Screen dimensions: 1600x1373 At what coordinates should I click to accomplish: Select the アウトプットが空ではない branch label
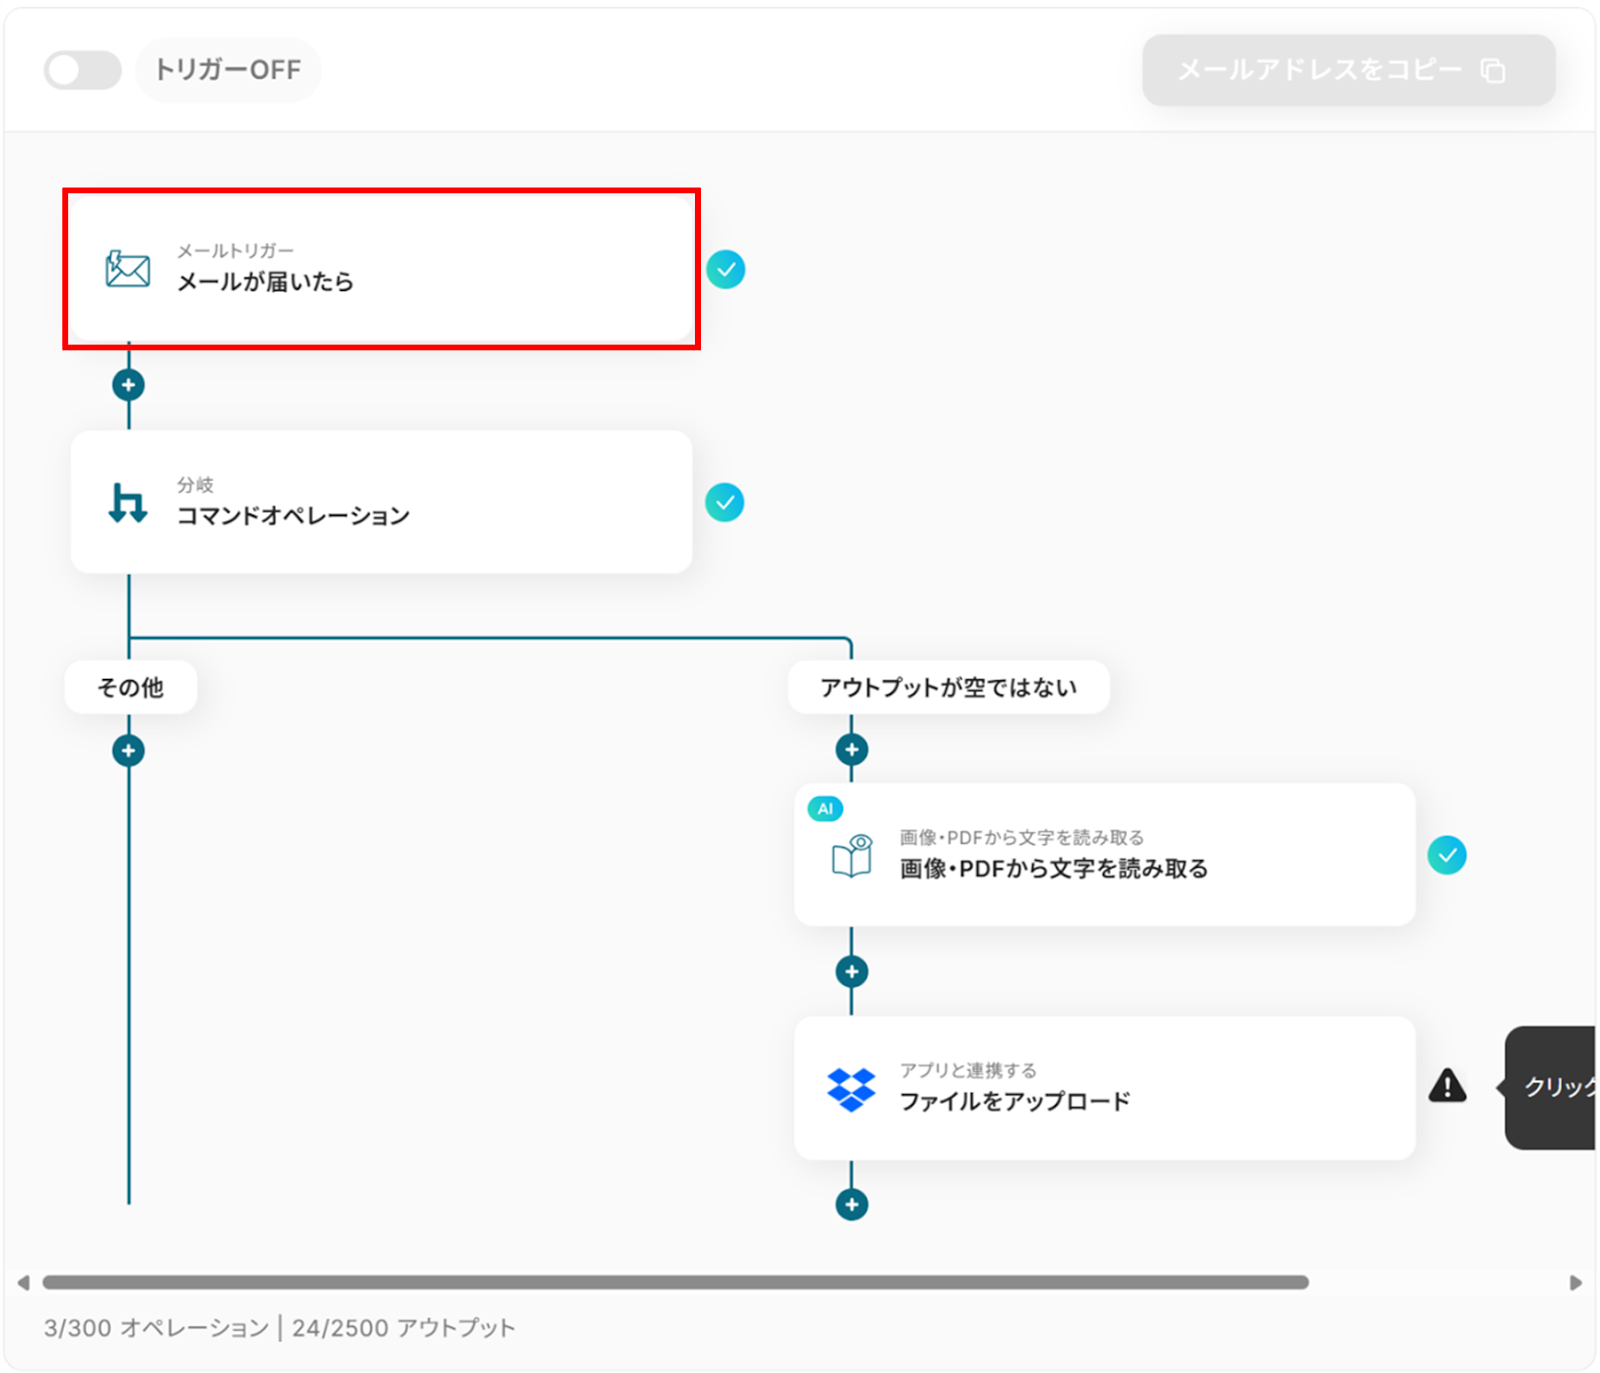click(x=948, y=687)
